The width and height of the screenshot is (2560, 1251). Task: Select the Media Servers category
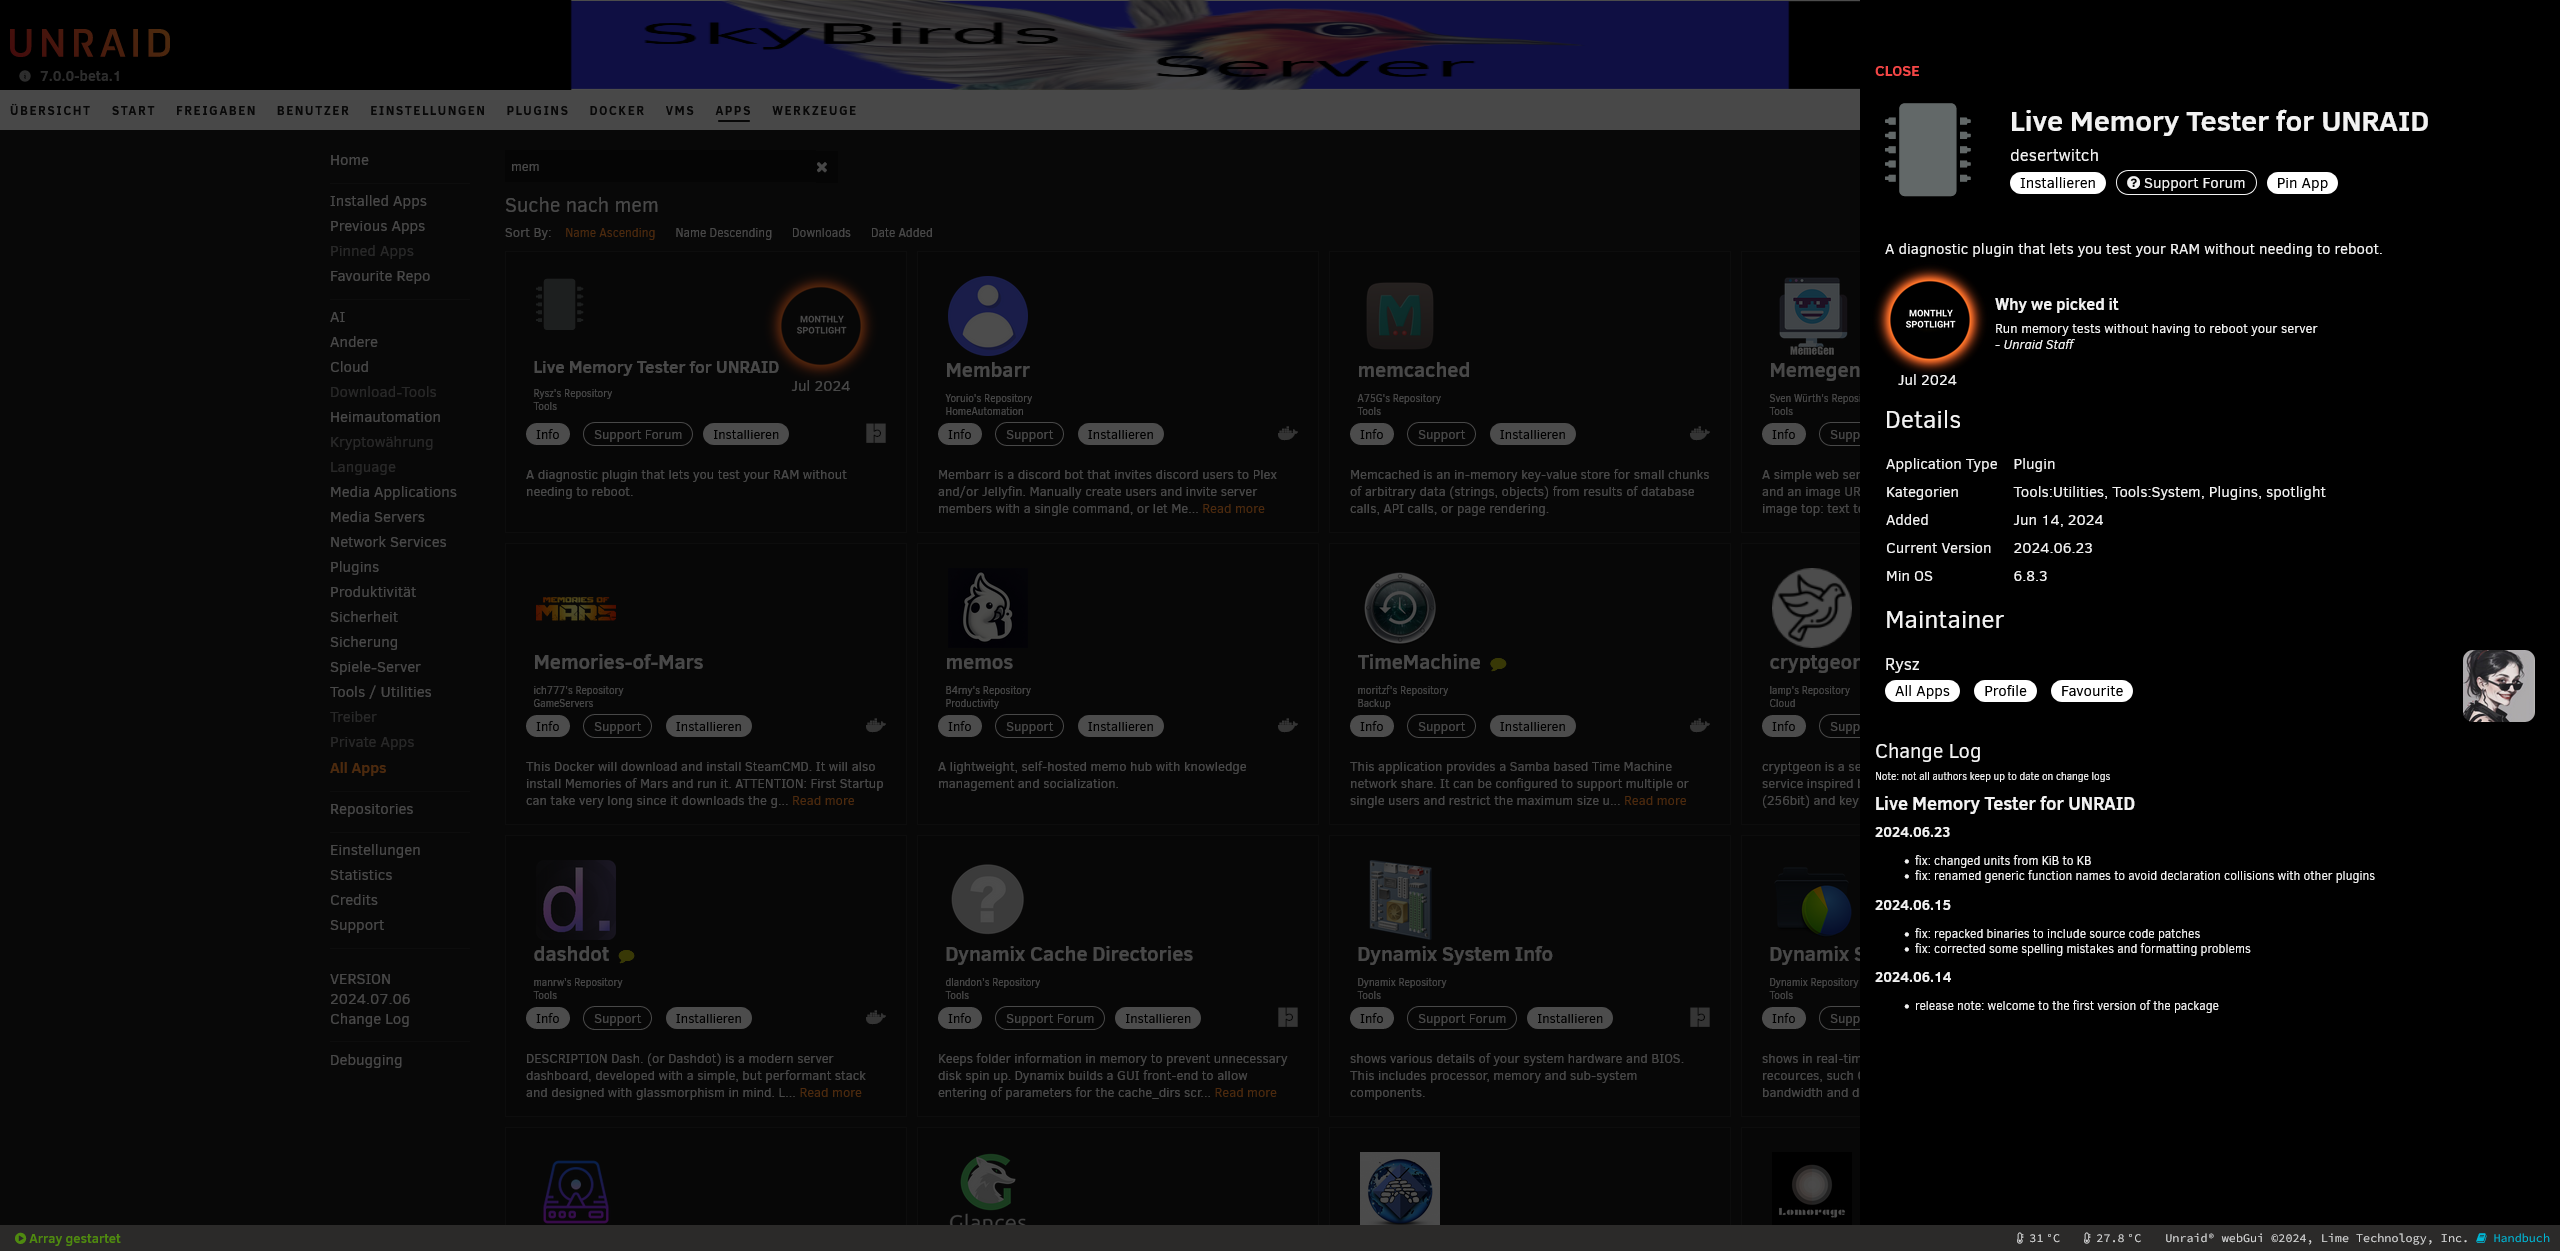(377, 517)
